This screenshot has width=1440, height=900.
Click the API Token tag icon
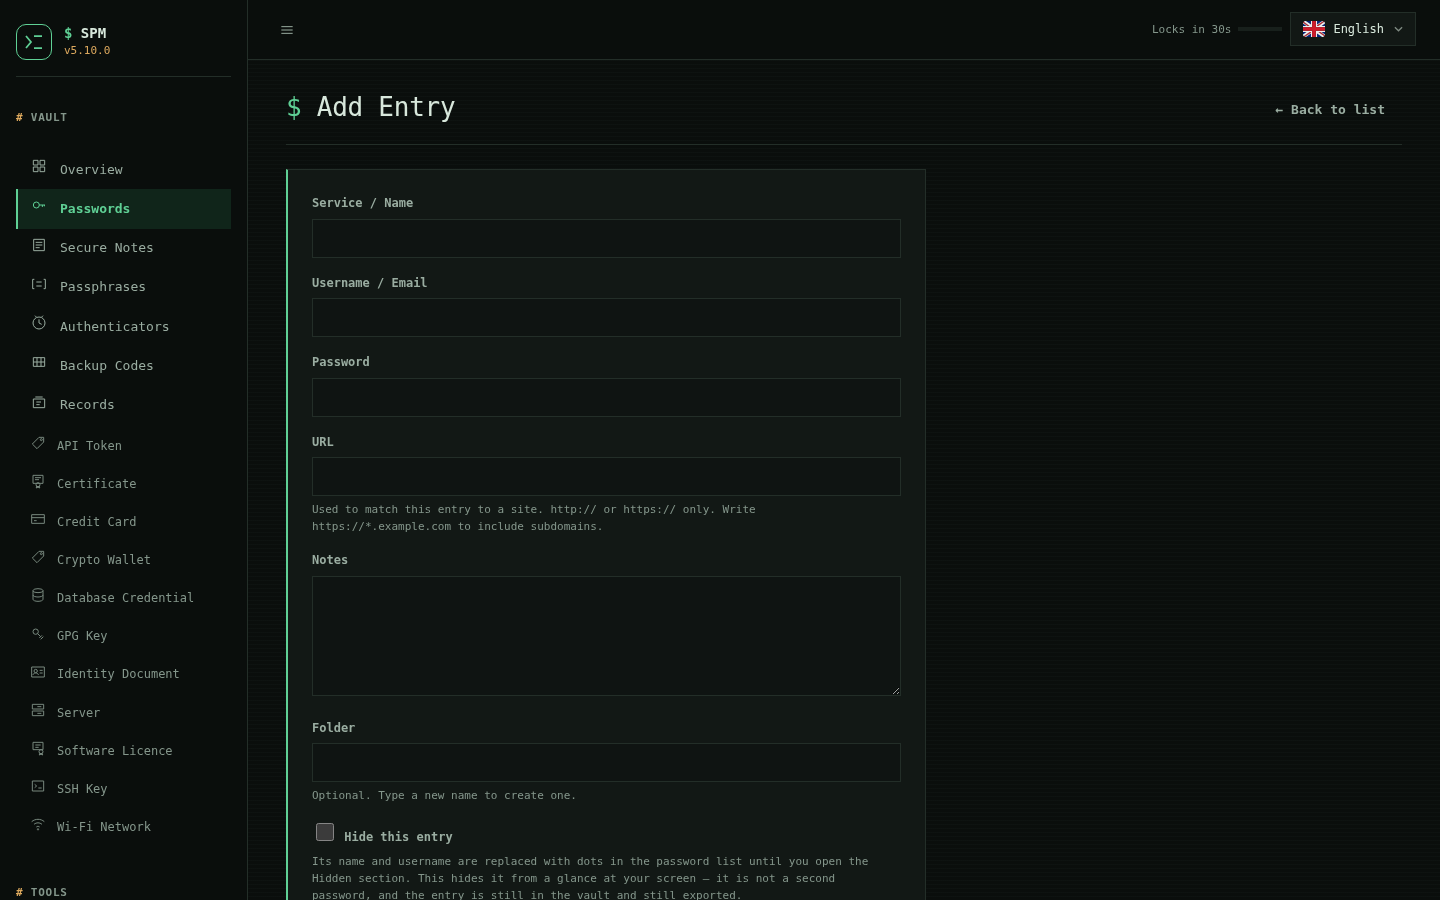38,443
